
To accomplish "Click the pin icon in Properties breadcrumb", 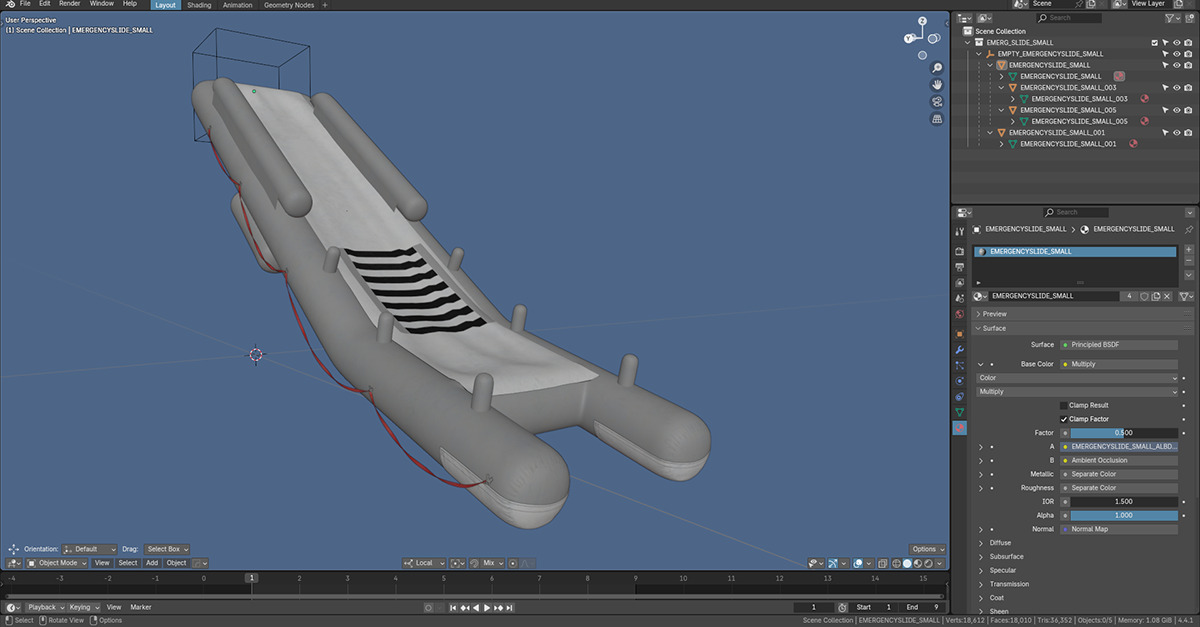I will pos(1190,229).
